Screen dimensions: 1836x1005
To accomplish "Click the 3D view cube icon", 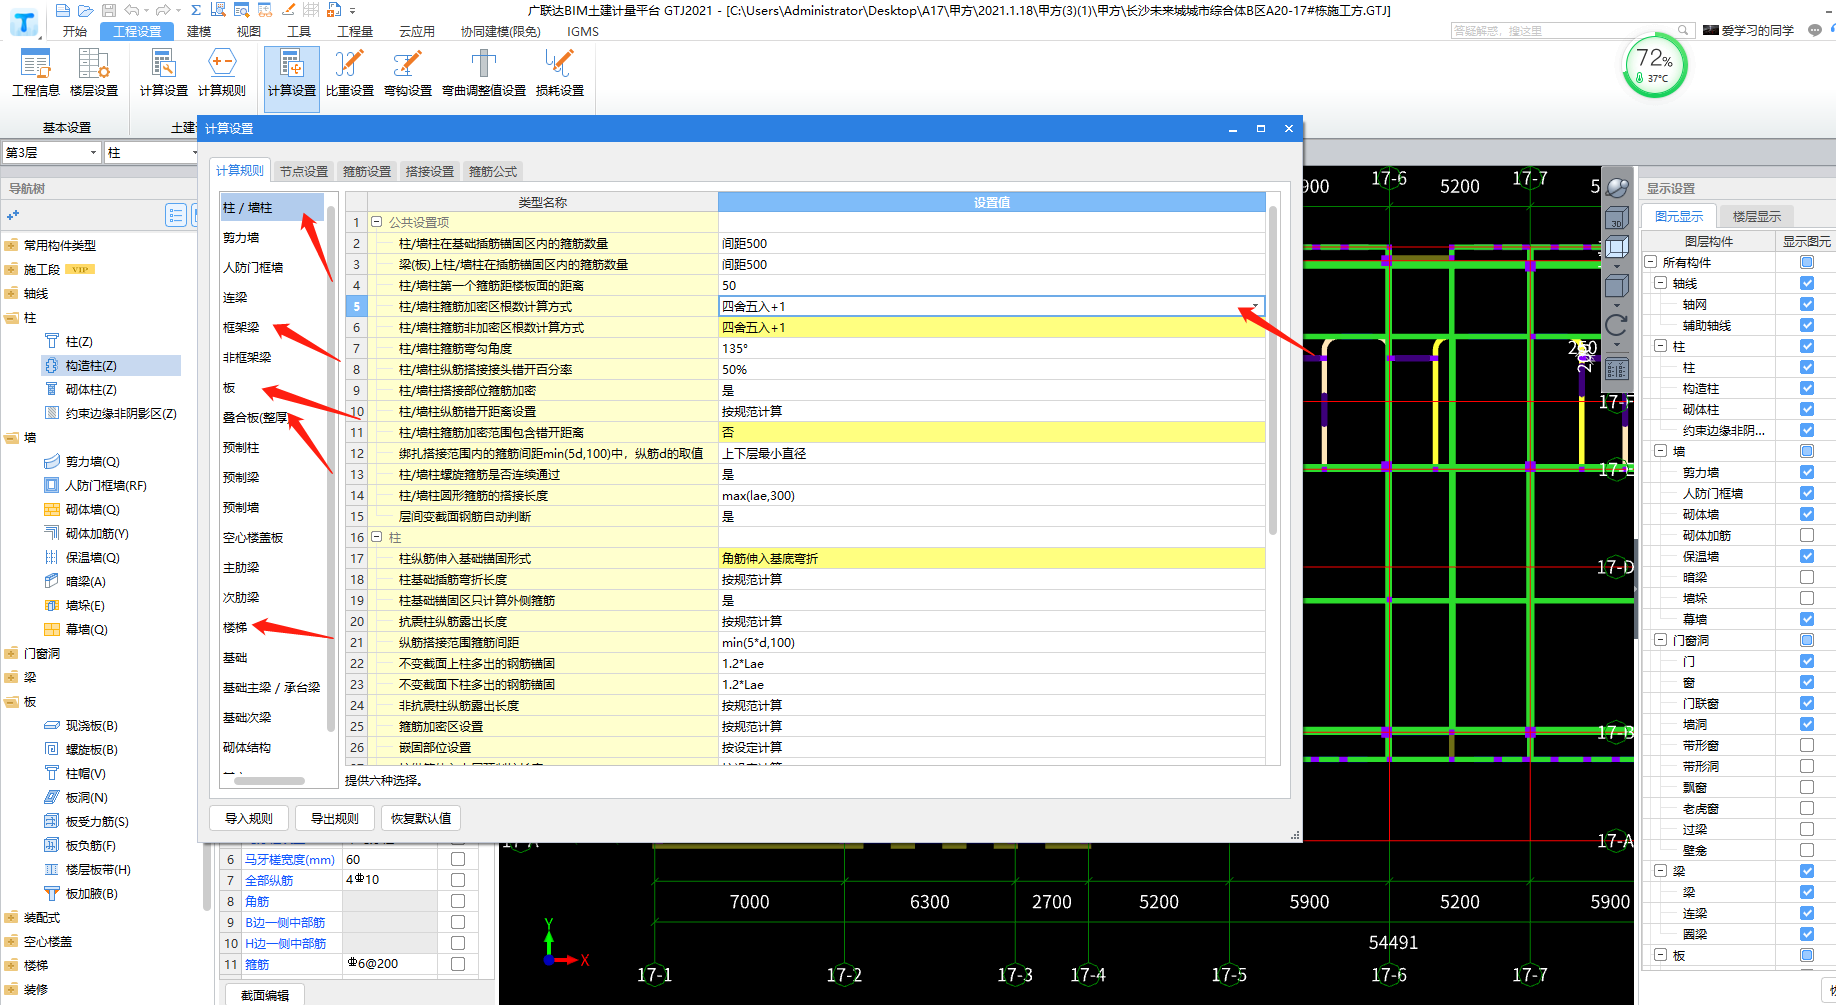I will [x=1617, y=217].
